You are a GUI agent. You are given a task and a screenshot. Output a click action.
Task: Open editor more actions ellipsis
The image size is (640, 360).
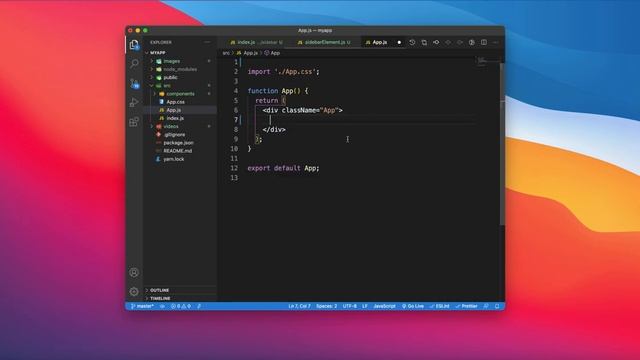tap(496, 42)
